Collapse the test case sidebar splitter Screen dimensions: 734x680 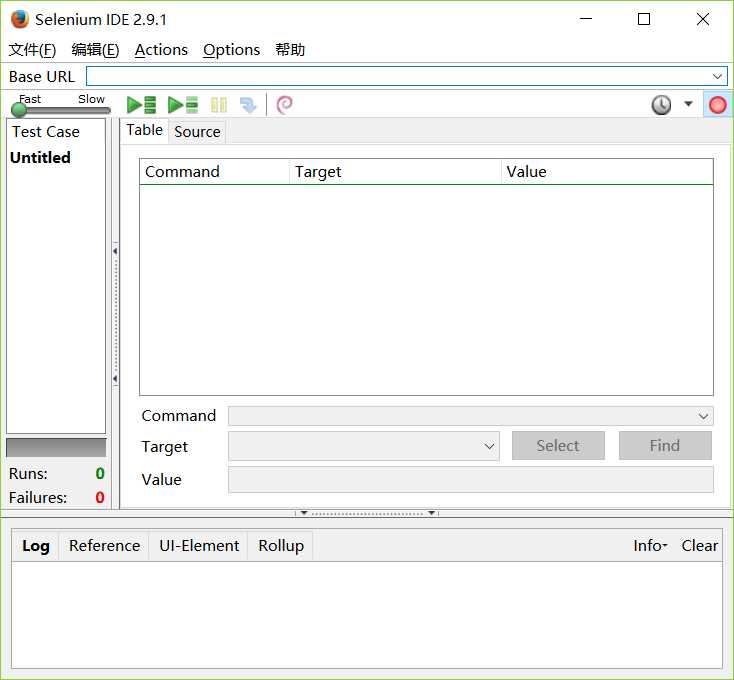(115, 314)
